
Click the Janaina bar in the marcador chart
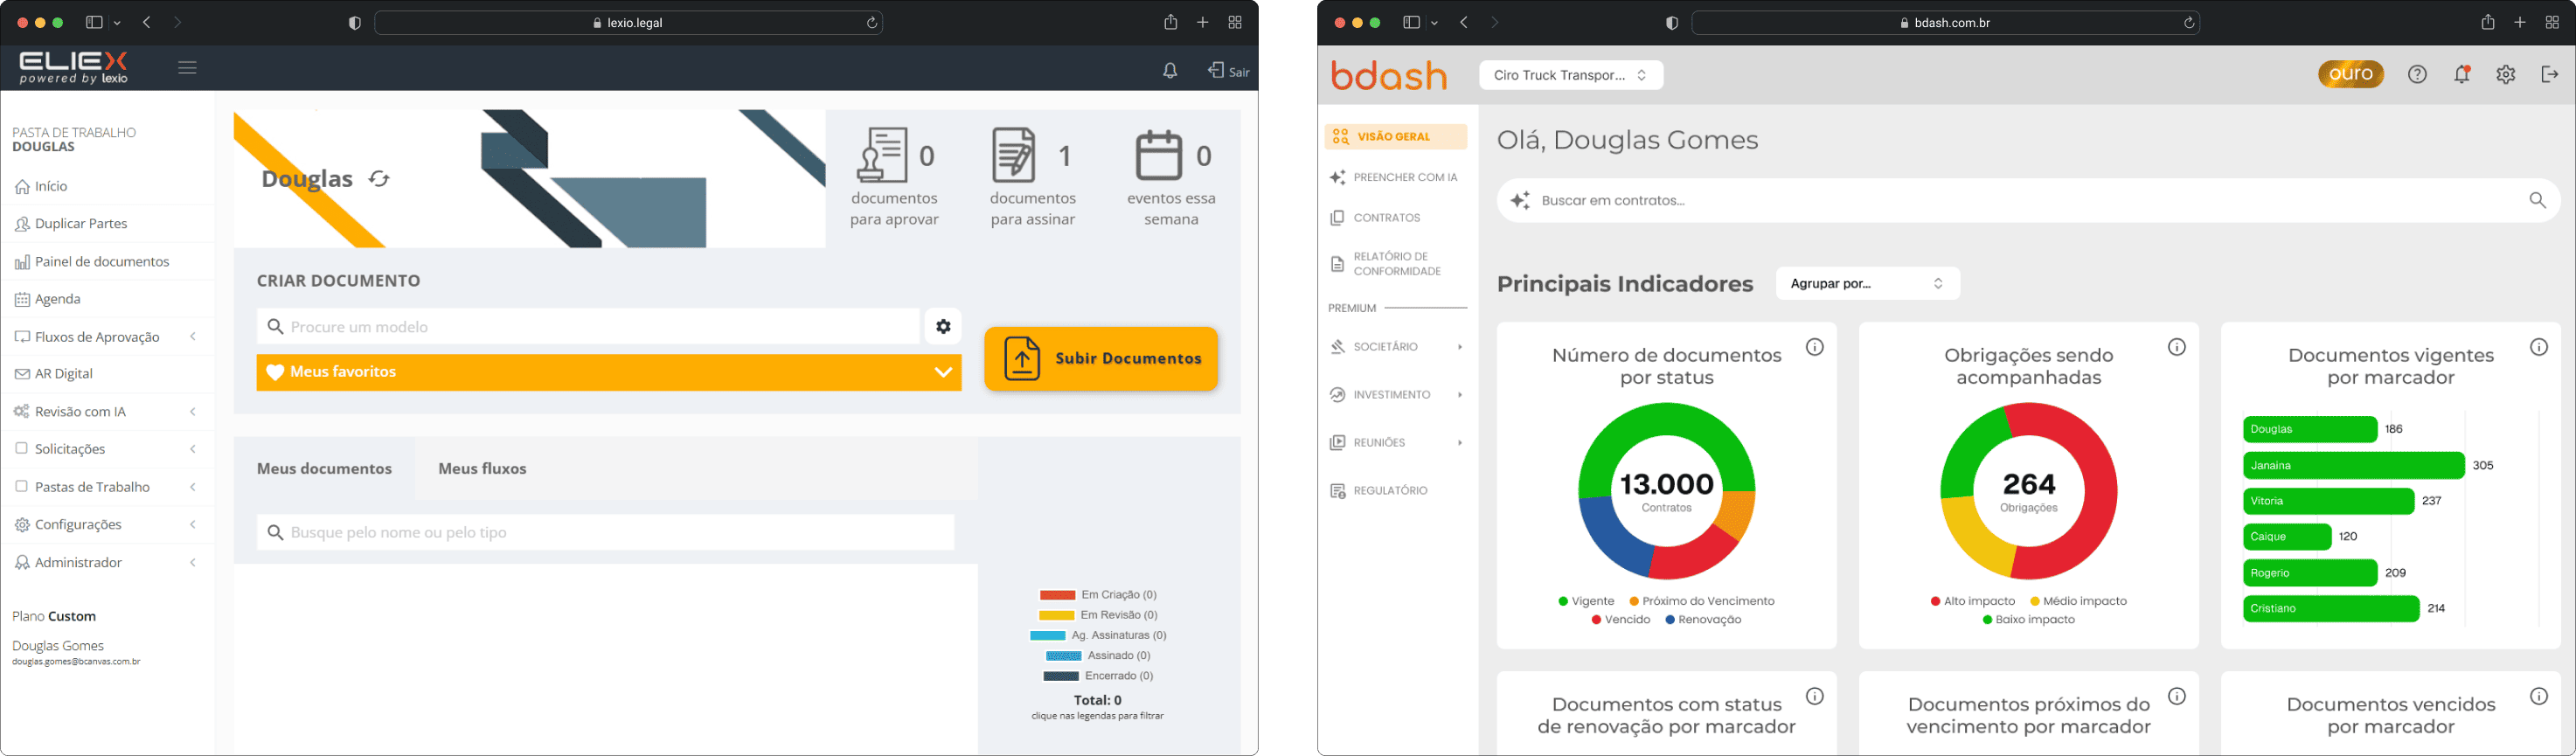click(x=2353, y=466)
